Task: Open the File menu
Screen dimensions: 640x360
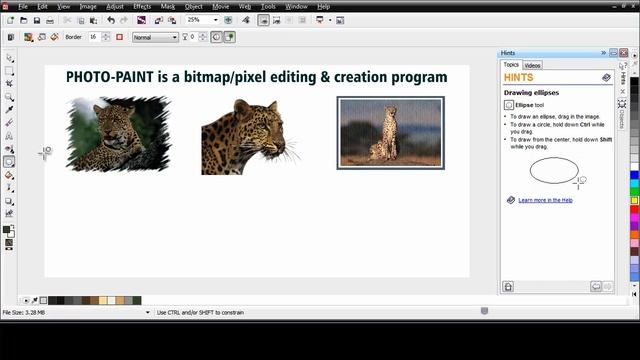Action: [23, 7]
